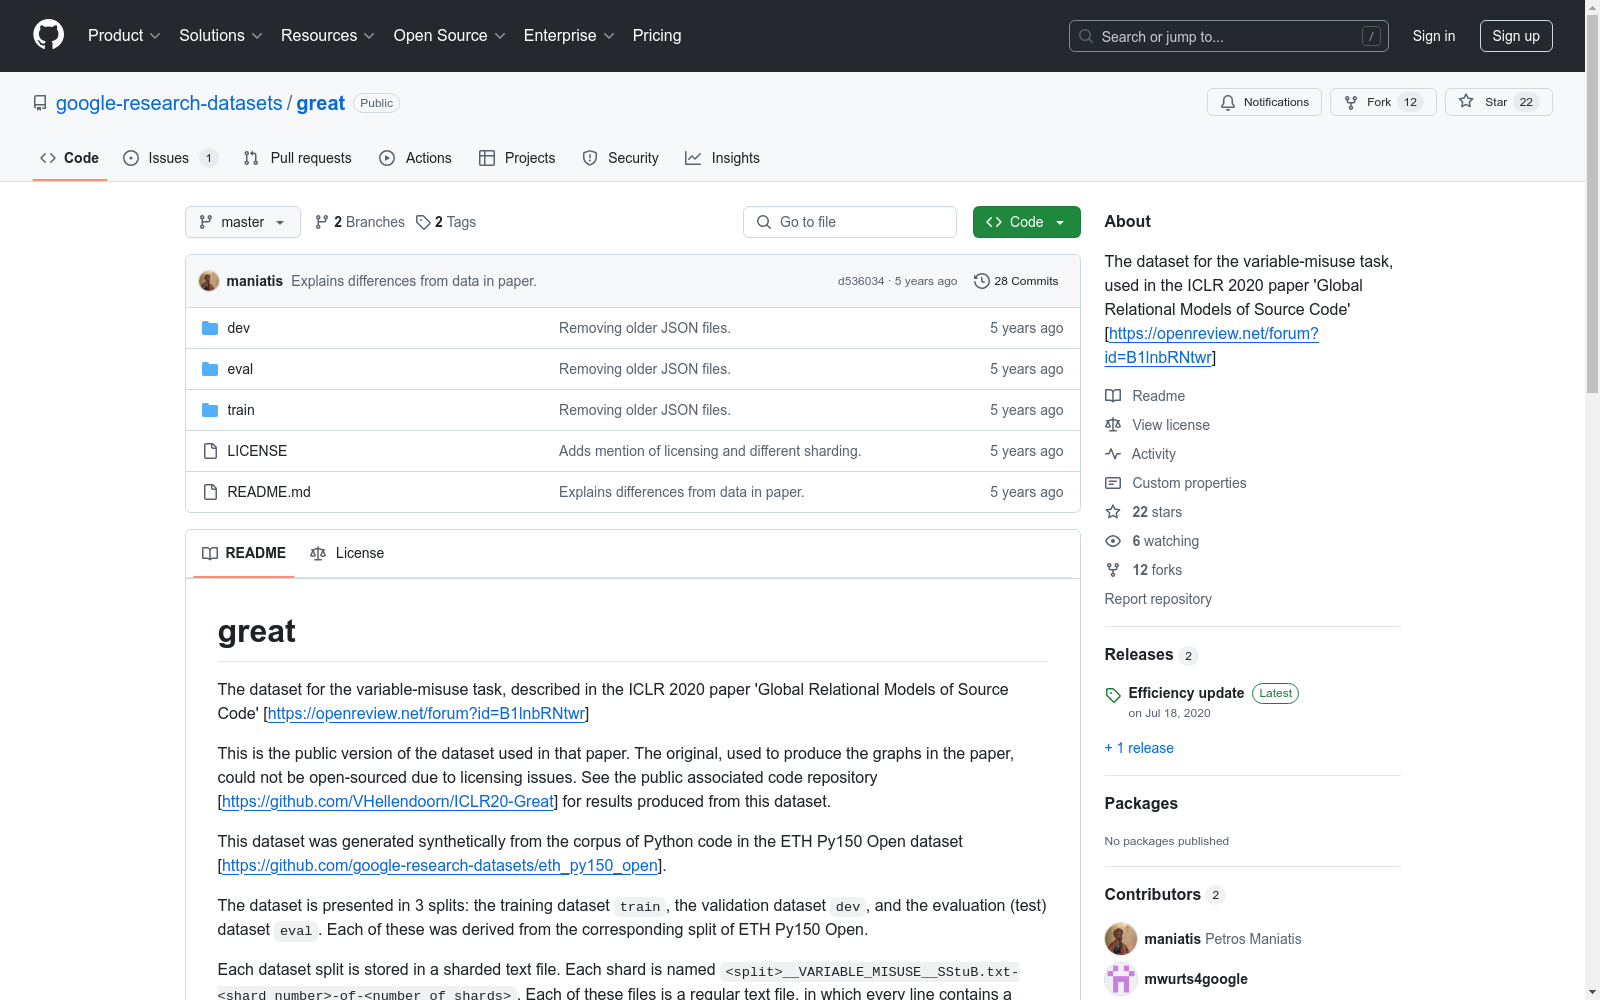Click the star icon beside 22 stars
This screenshot has height=1000, width=1600.
point(1113,512)
